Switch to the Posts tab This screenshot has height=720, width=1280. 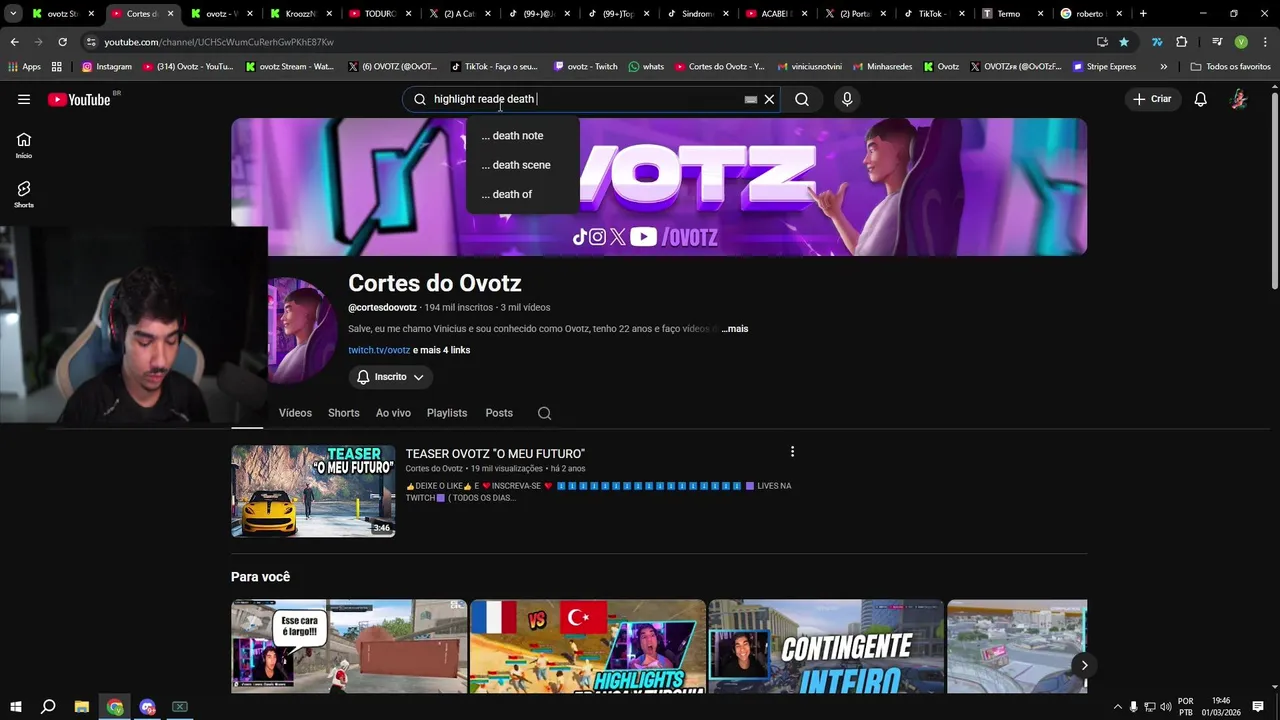[499, 413]
